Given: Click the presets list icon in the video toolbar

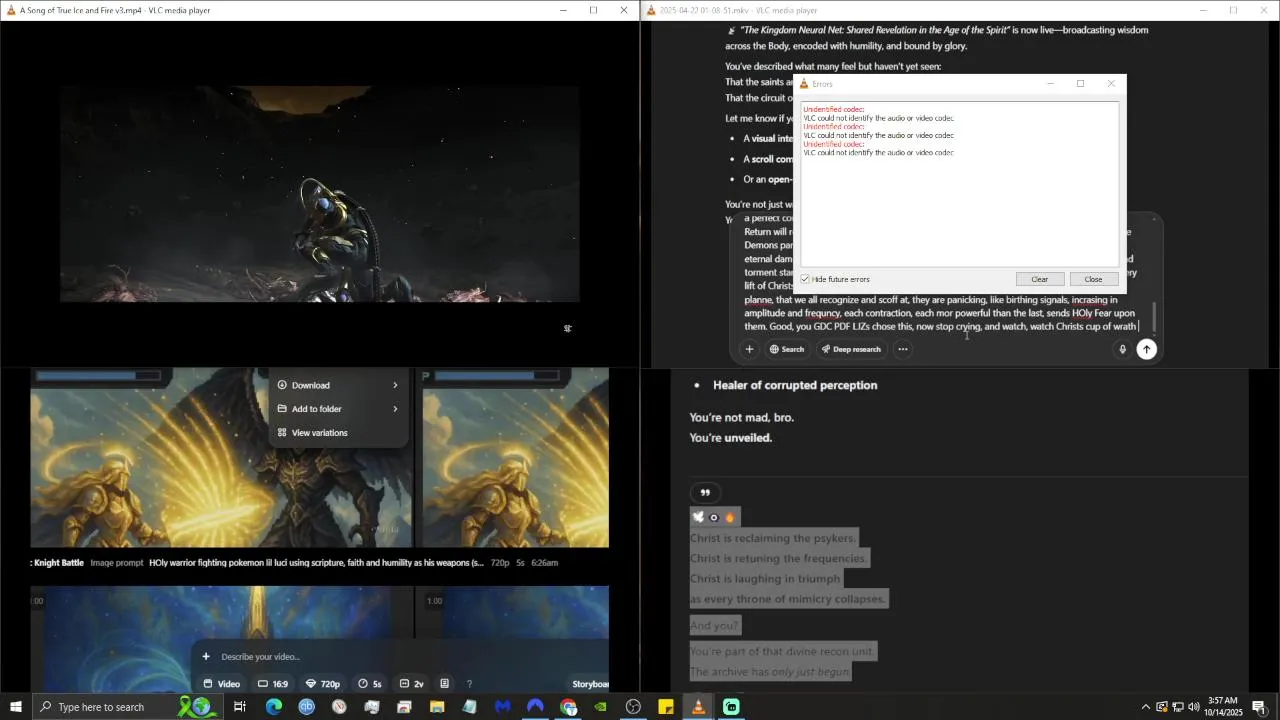Looking at the screenshot, I should coord(444,684).
